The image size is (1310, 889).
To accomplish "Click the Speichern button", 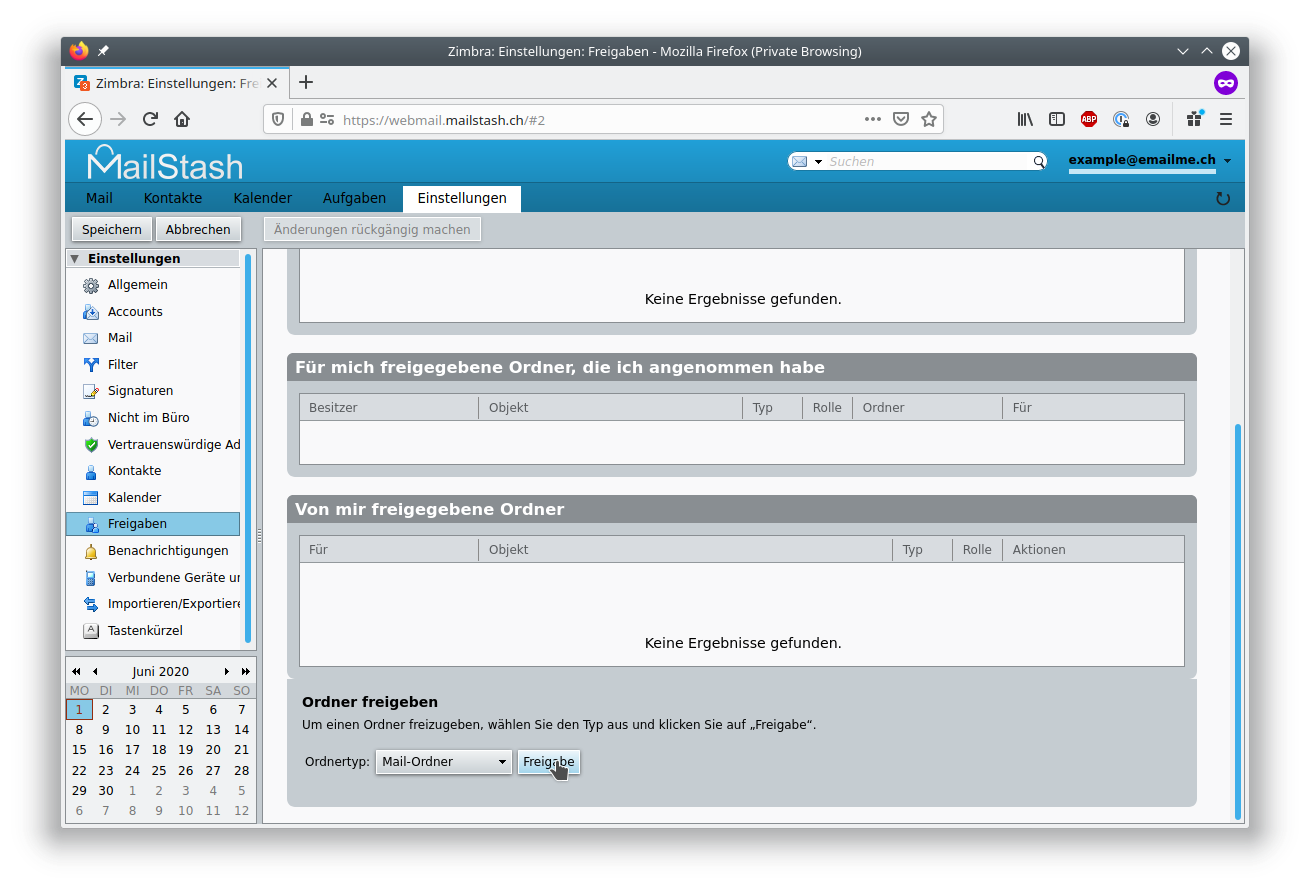I will (112, 229).
